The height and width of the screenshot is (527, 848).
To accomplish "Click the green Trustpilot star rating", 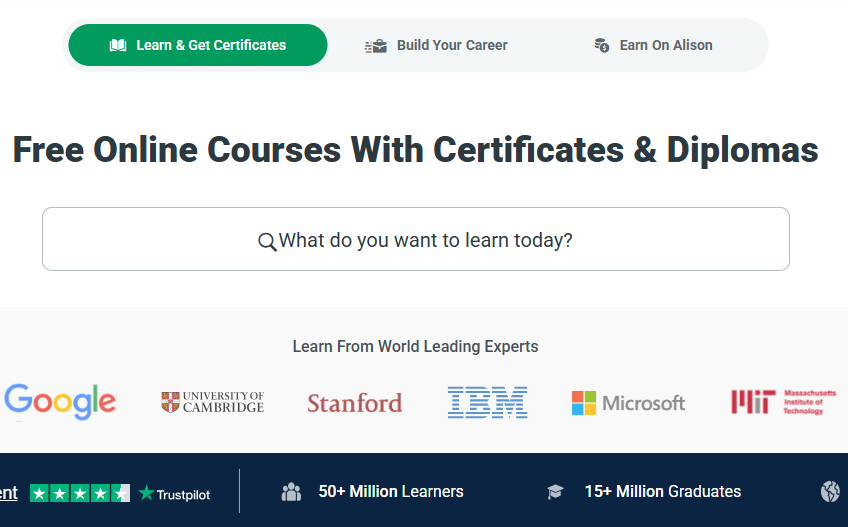I will tap(80, 492).
